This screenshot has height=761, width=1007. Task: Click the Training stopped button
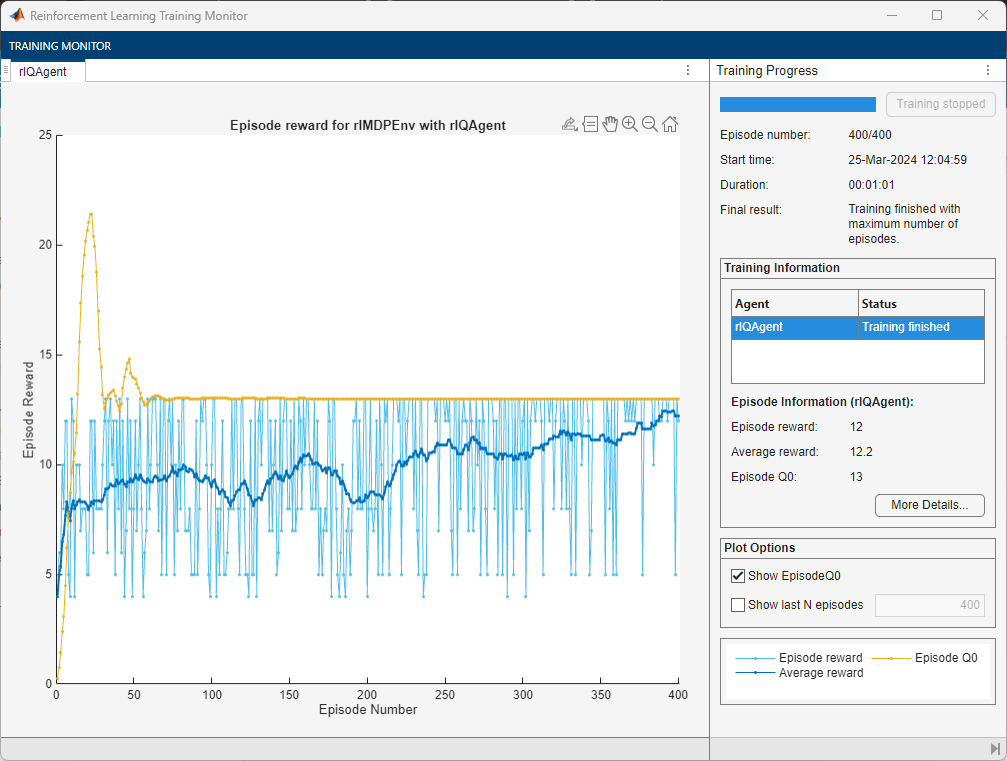point(940,104)
